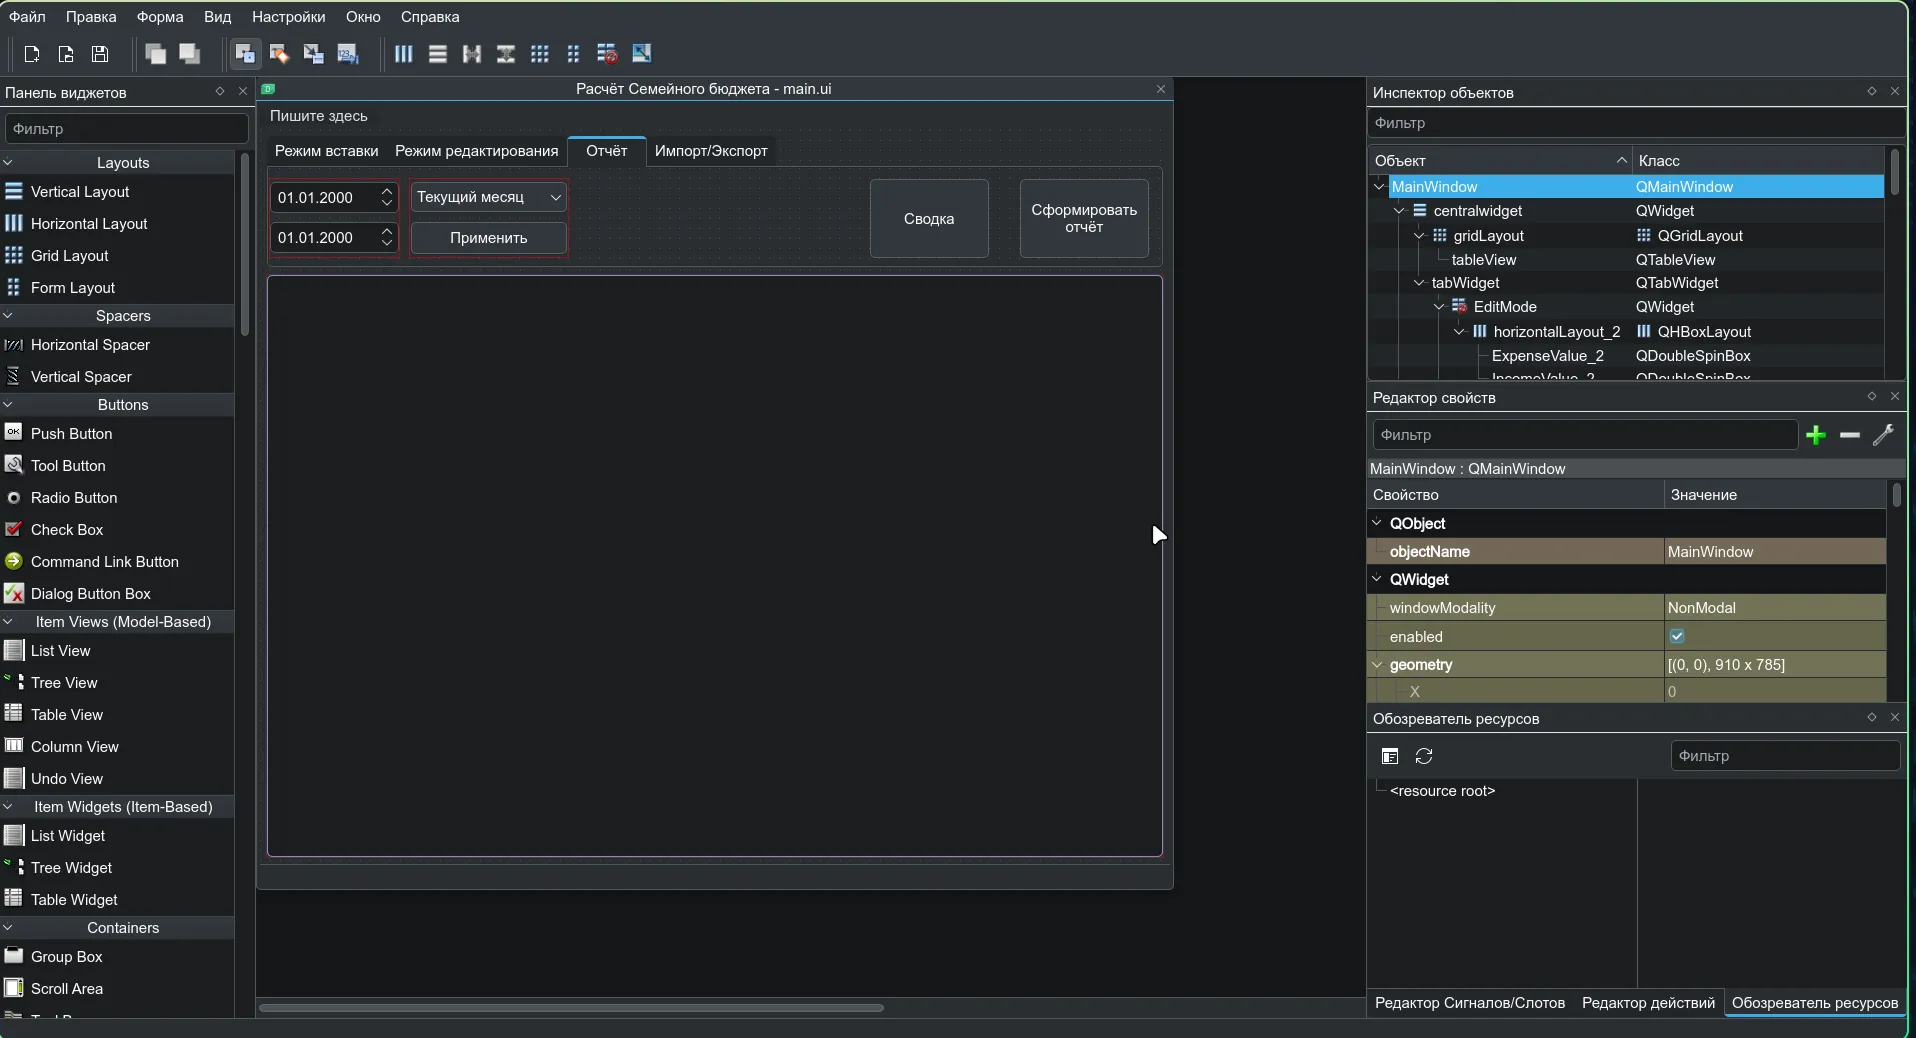Toggle the enabled property checkbox

click(x=1677, y=637)
